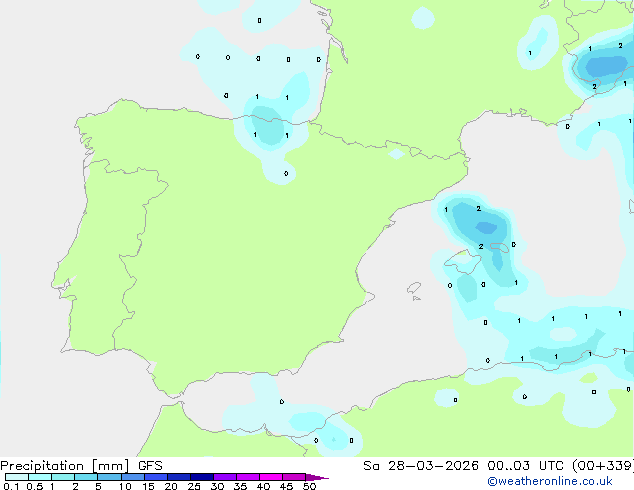Click the 40–45 mm magenta legend swatch
The height and width of the screenshot is (490, 634).
271,477
